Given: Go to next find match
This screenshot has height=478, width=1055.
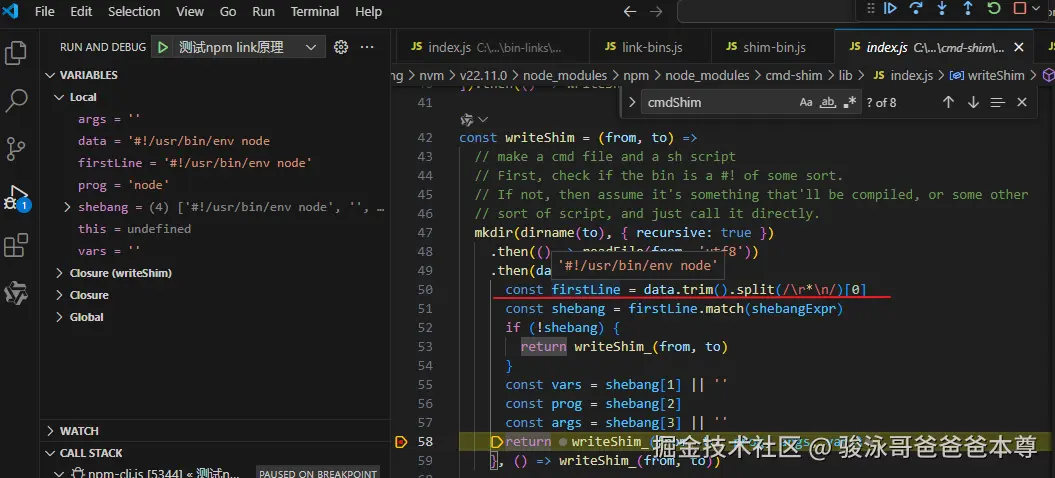Looking at the screenshot, I should click(x=973, y=102).
